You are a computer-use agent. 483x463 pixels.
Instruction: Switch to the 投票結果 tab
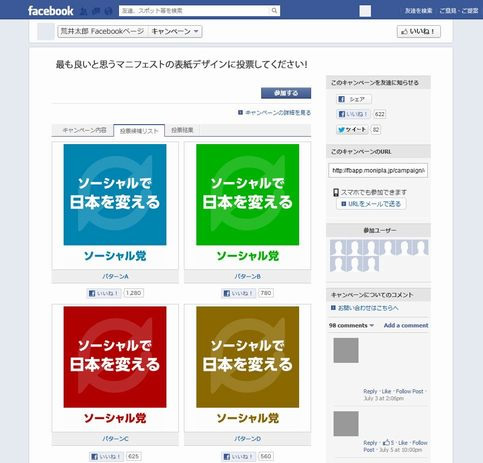[182, 130]
